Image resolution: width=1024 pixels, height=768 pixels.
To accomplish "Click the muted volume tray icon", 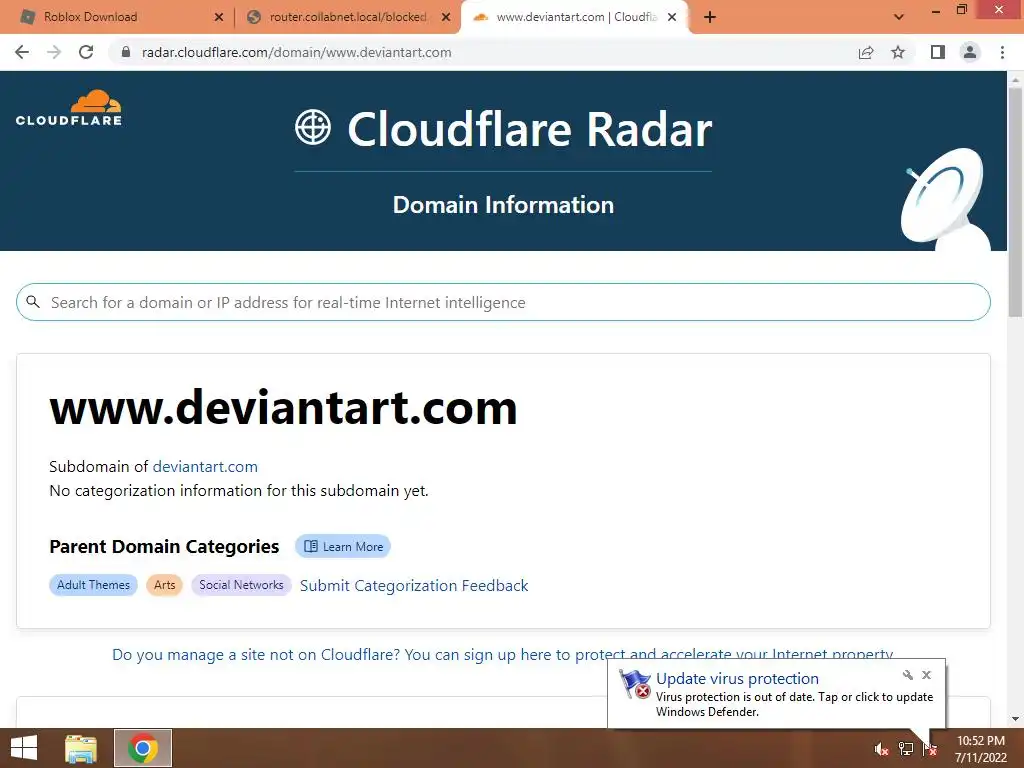I will pyautogui.click(x=881, y=749).
